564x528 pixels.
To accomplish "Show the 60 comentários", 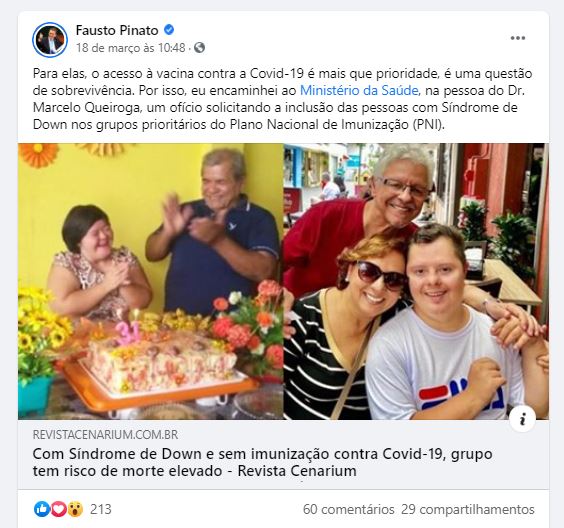I will [349, 509].
